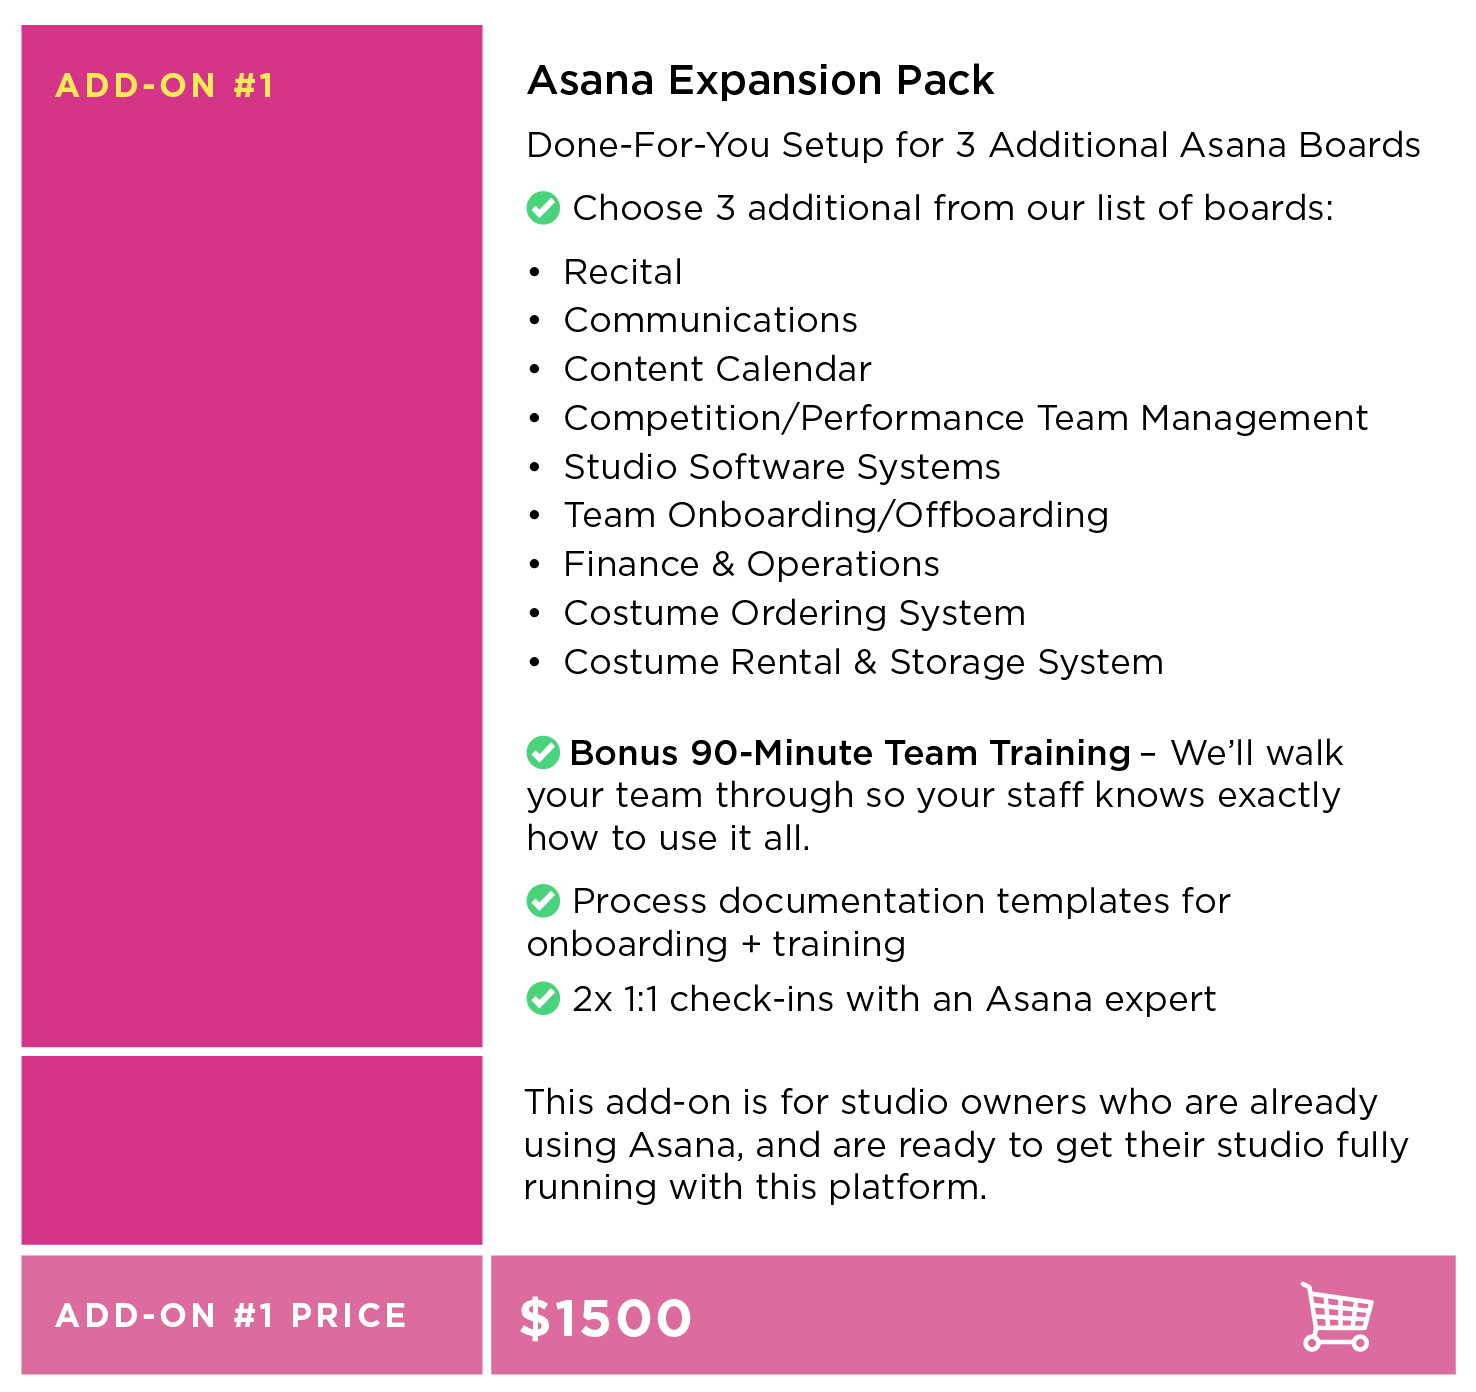Screen dimensions: 1476x1392
Task: Select Team Onboarding/Offboarding item
Action: 836,515
